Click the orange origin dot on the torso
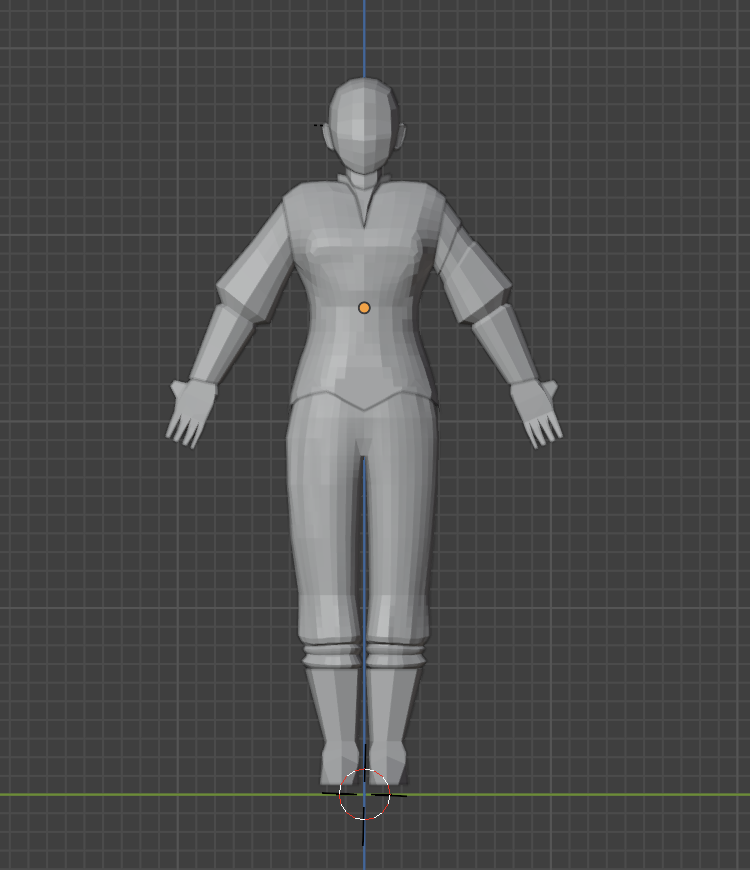Viewport: 750px width, 870px height. point(364,308)
